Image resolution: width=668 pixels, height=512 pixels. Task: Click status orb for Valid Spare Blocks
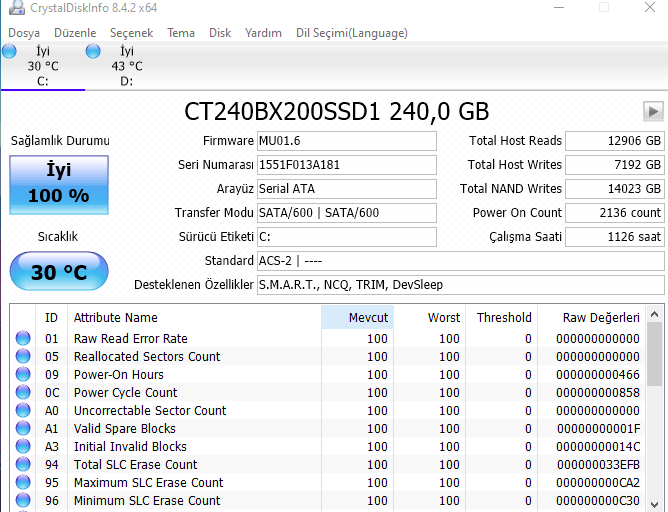click(x=23, y=428)
